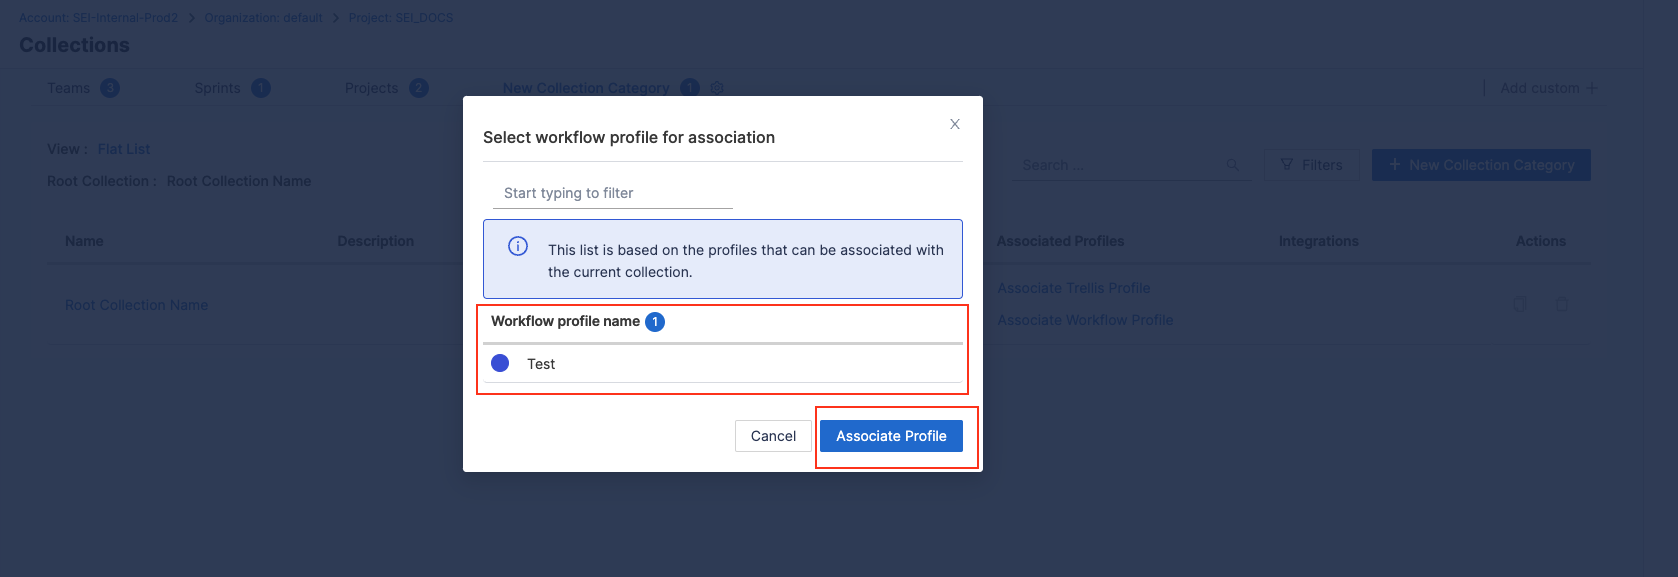
Task: Select the Test workflow profile radio button
Action: coord(500,363)
